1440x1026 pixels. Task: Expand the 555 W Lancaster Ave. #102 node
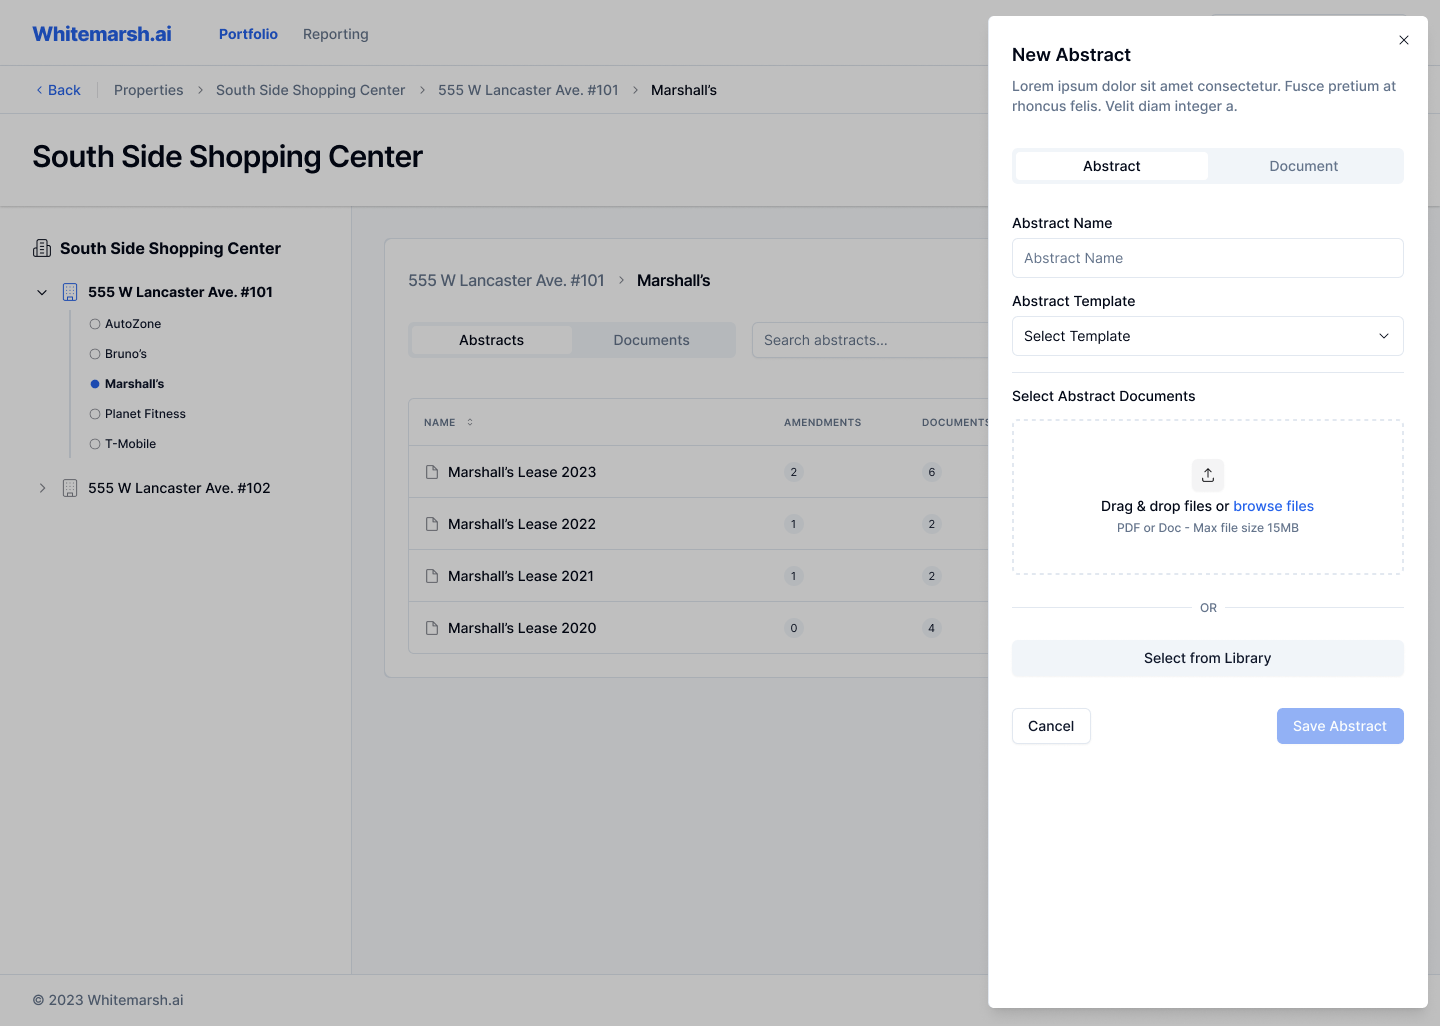tap(42, 488)
